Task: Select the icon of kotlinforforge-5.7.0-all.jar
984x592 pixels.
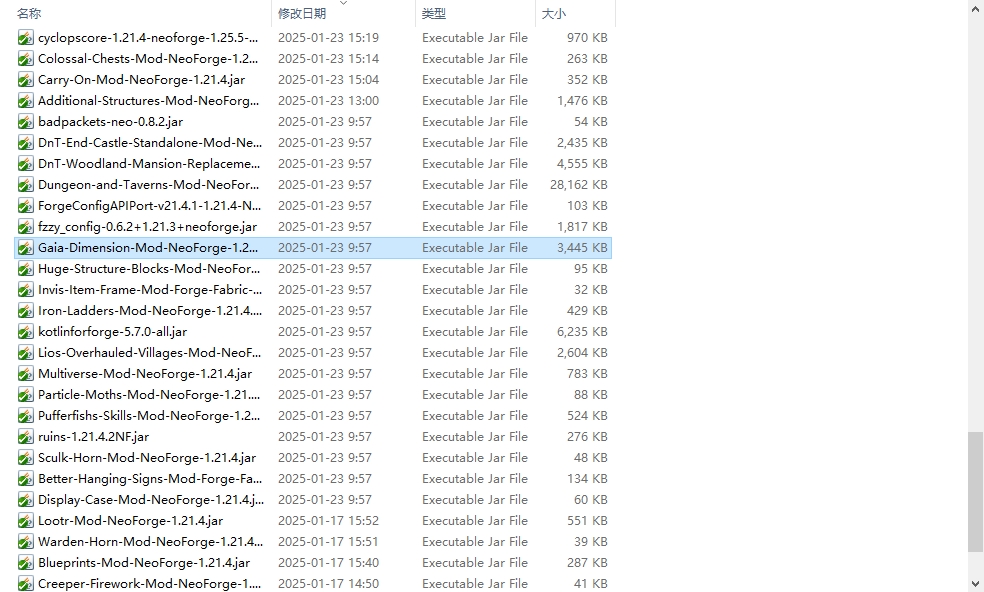Action: click(25, 332)
